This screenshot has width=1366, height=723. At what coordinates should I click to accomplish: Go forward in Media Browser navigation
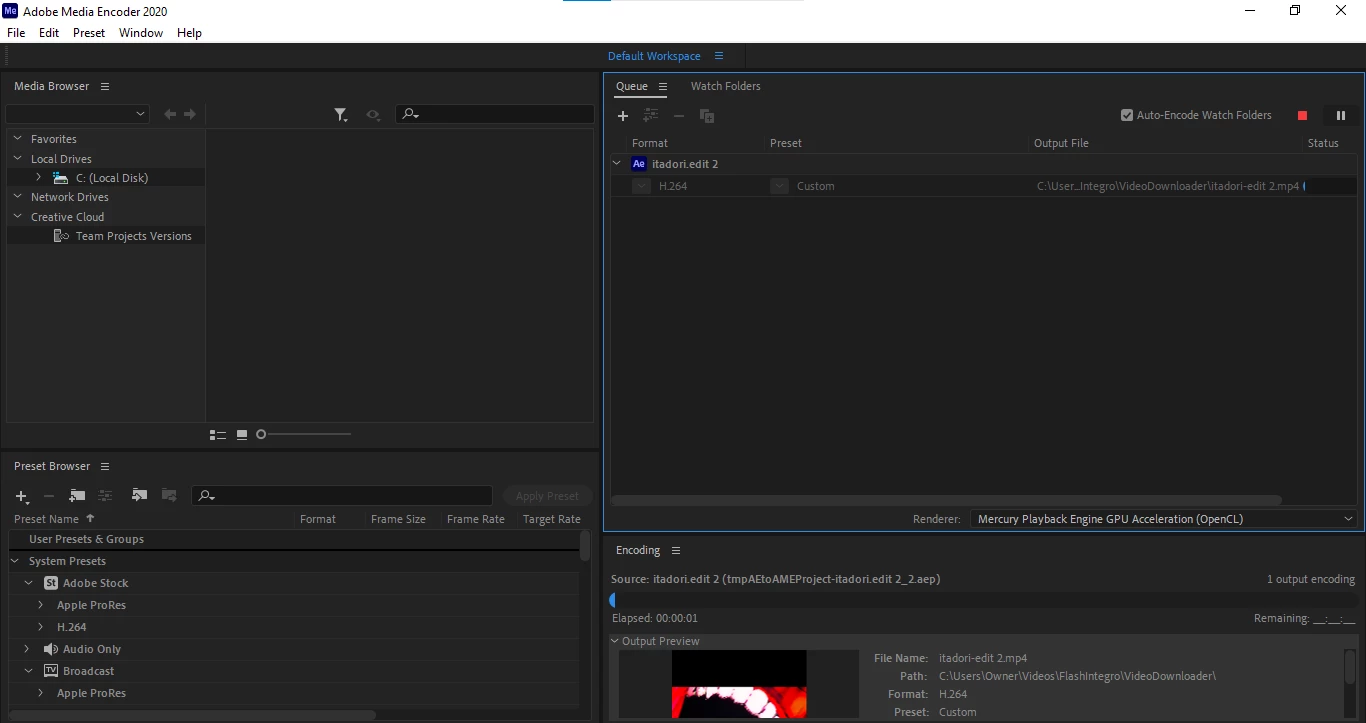pos(190,115)
